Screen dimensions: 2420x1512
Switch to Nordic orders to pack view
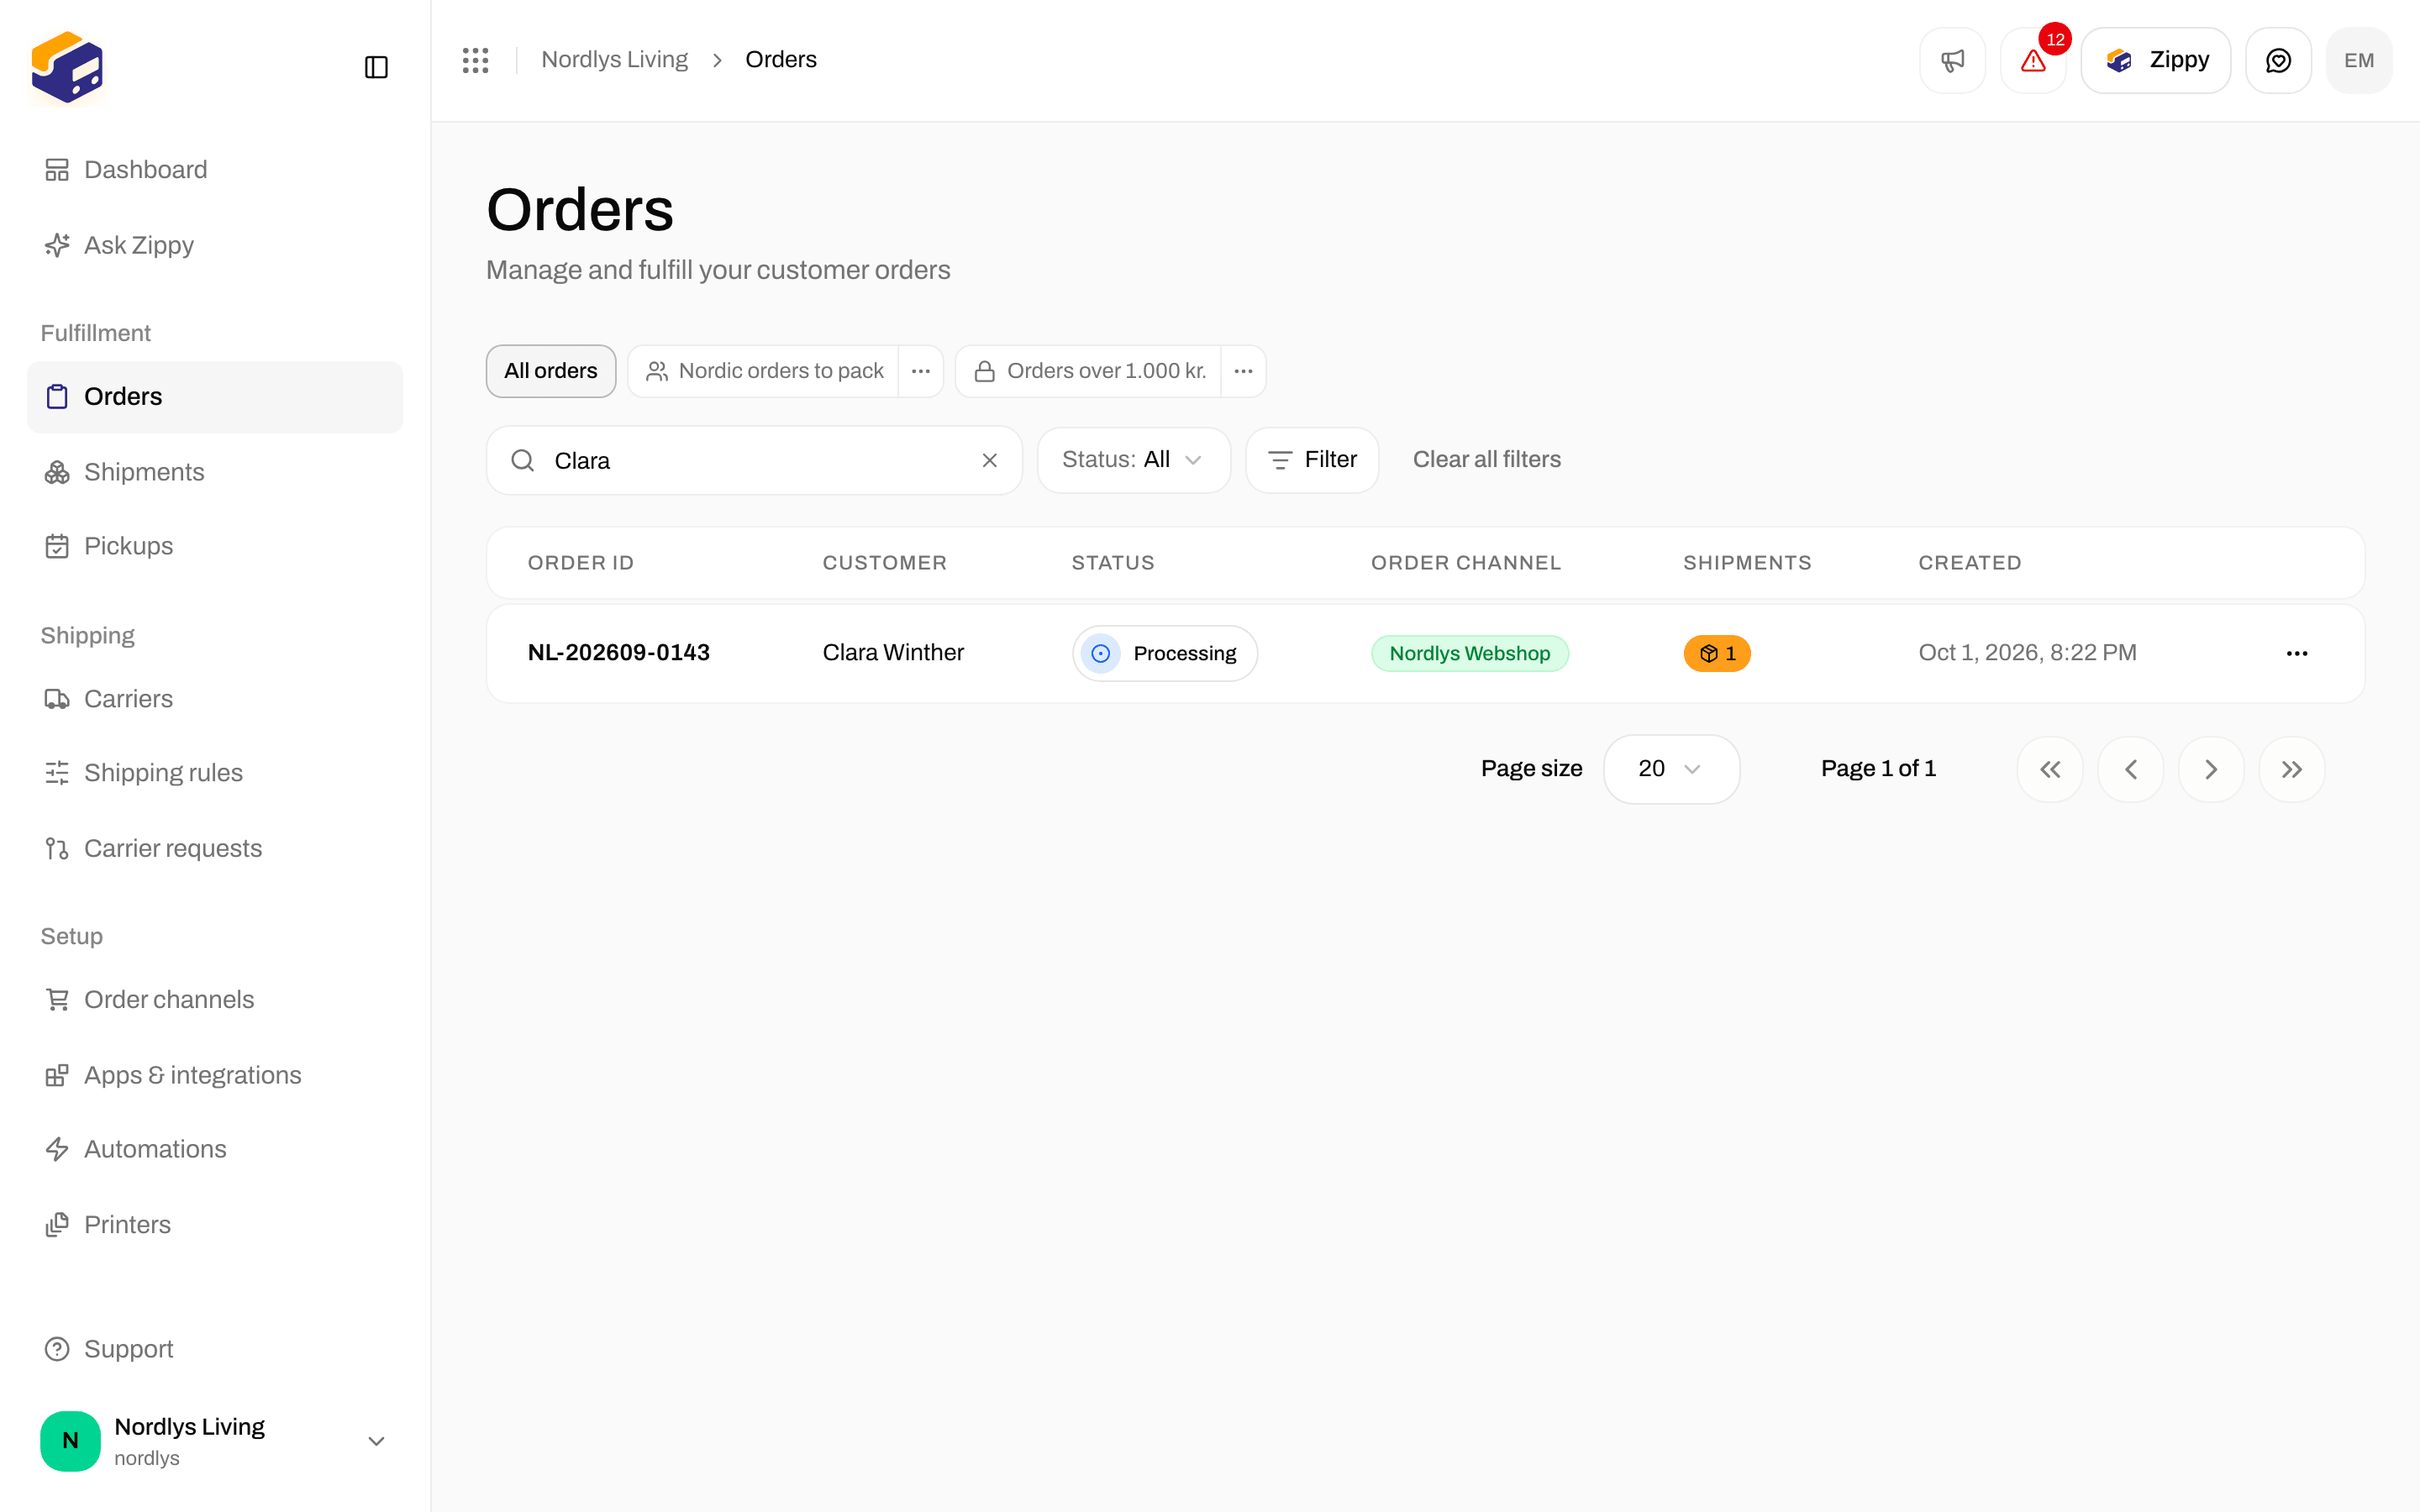tap(764, 371)
